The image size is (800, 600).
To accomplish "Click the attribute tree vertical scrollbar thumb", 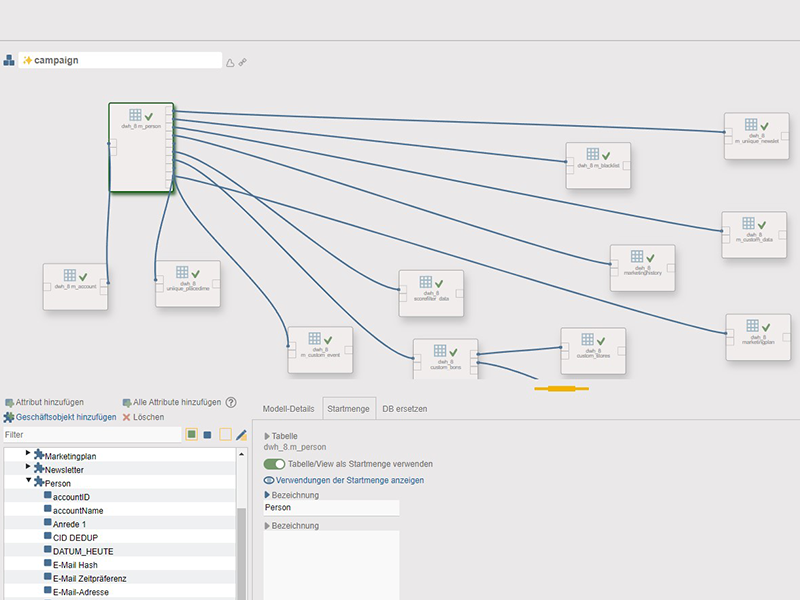I will point(241,553).
